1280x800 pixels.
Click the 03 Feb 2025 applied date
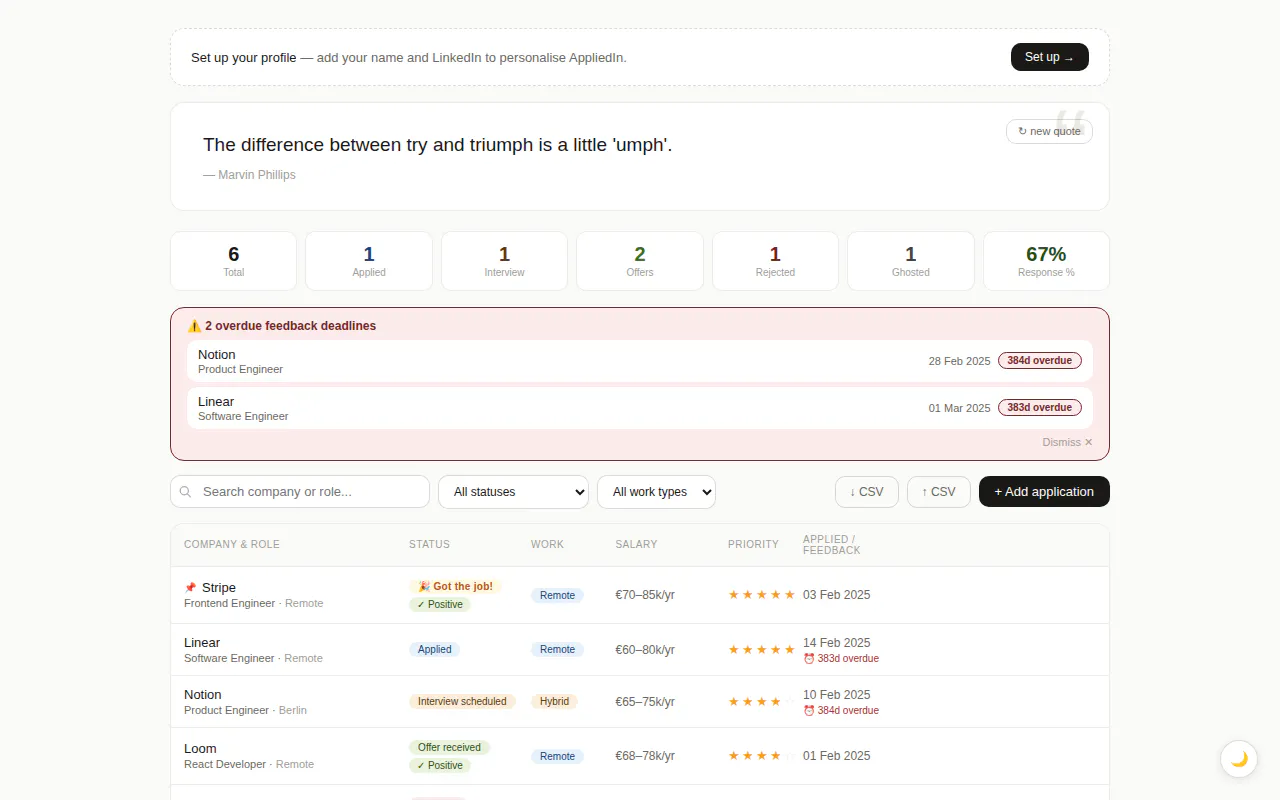point(837,595)
